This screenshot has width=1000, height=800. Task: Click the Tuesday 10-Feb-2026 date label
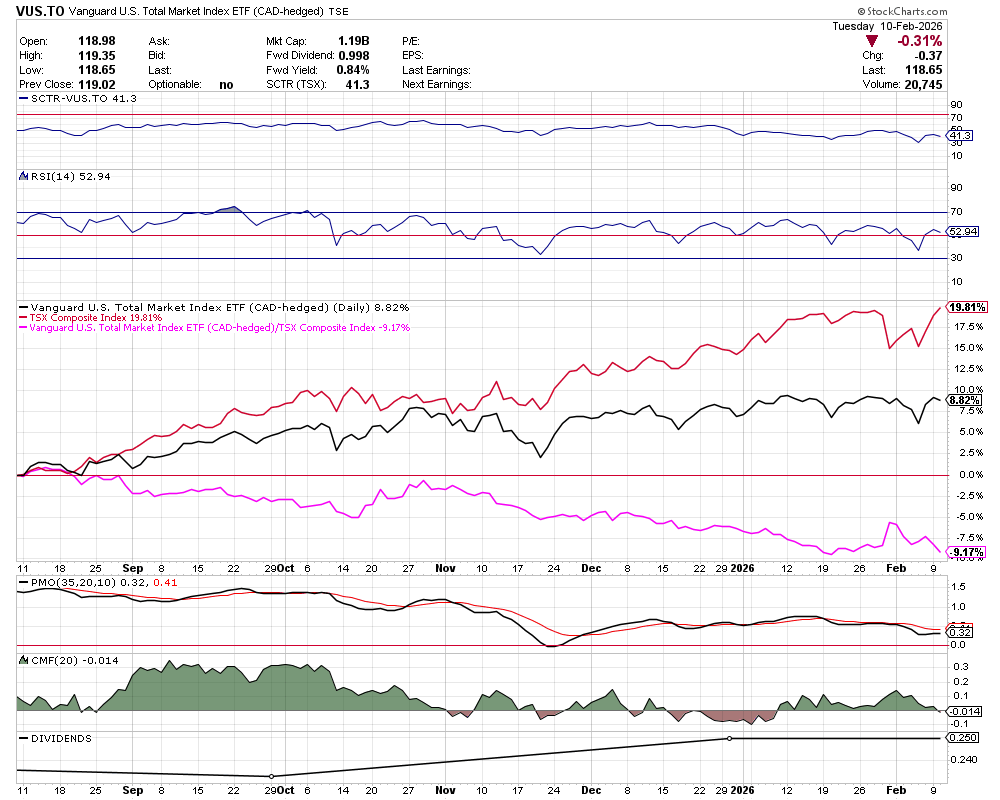click(887, 26)
